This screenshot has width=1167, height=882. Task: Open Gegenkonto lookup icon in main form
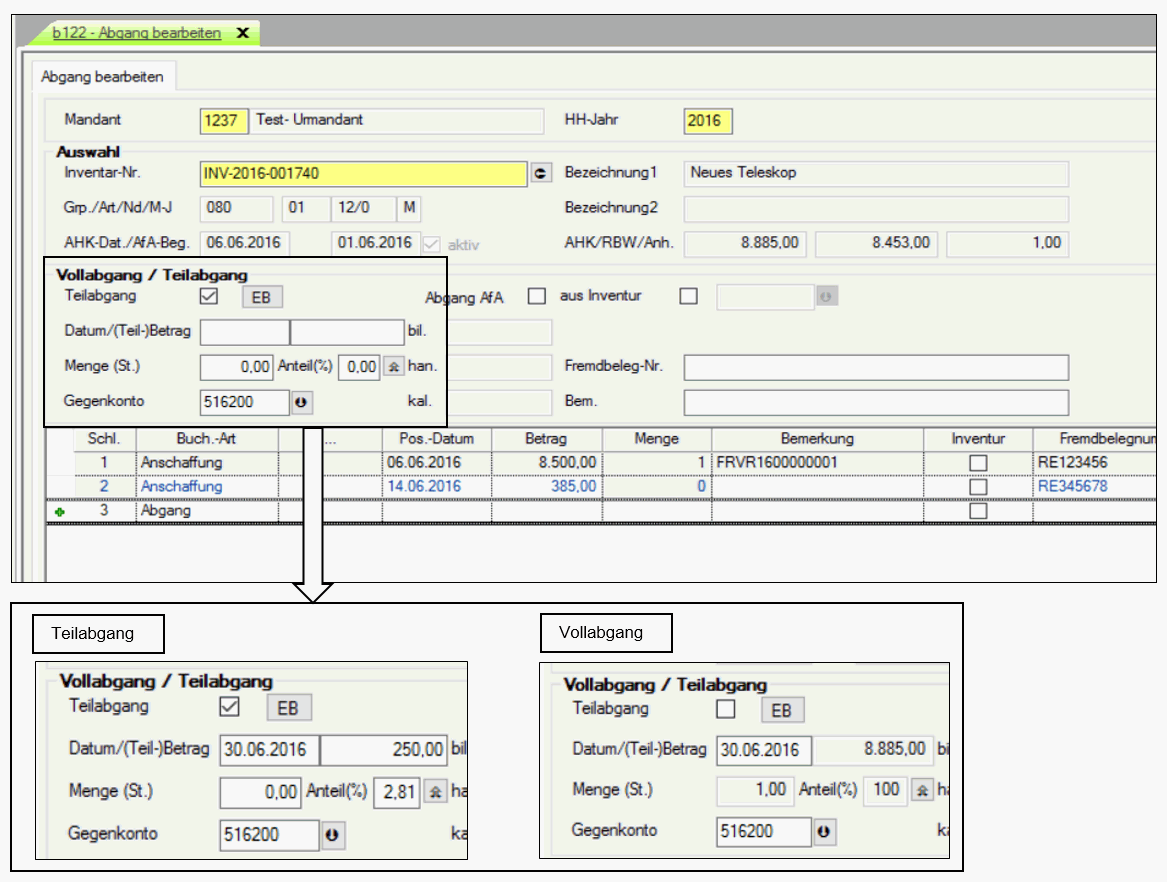[x=301, y=402]
